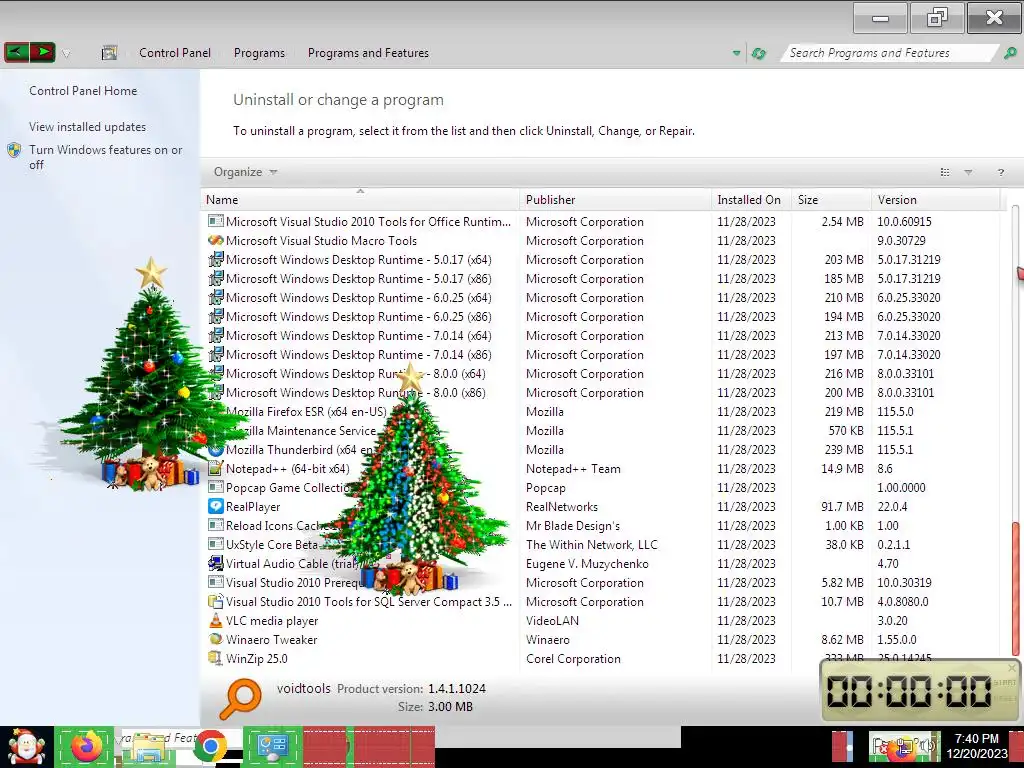This screenshot has width=1024, height=768.
Task: Click the search magnifier icon
Action: pos(1010,53)
